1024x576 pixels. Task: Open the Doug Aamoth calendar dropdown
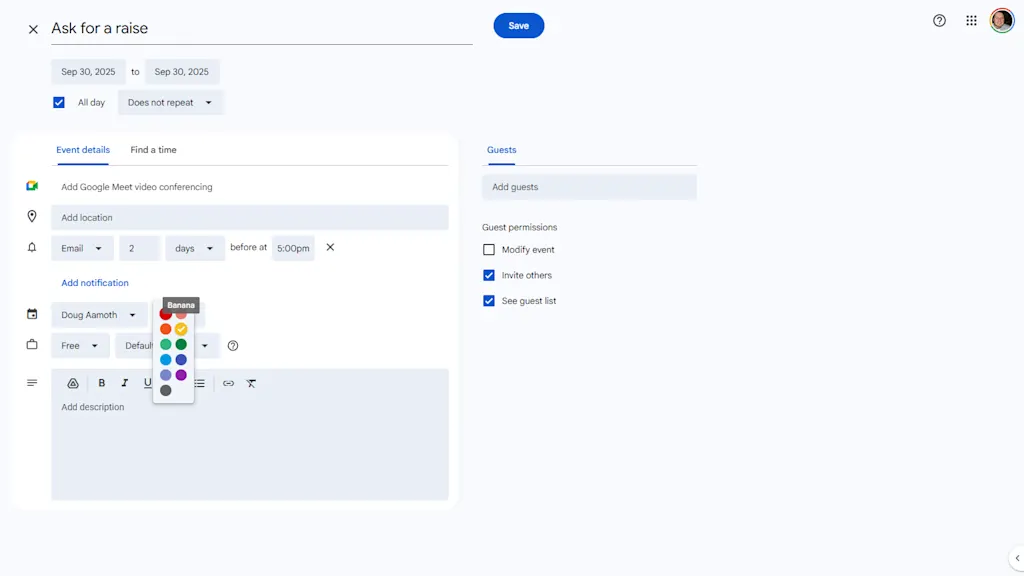pyautogui.click(x=99, y=315)
